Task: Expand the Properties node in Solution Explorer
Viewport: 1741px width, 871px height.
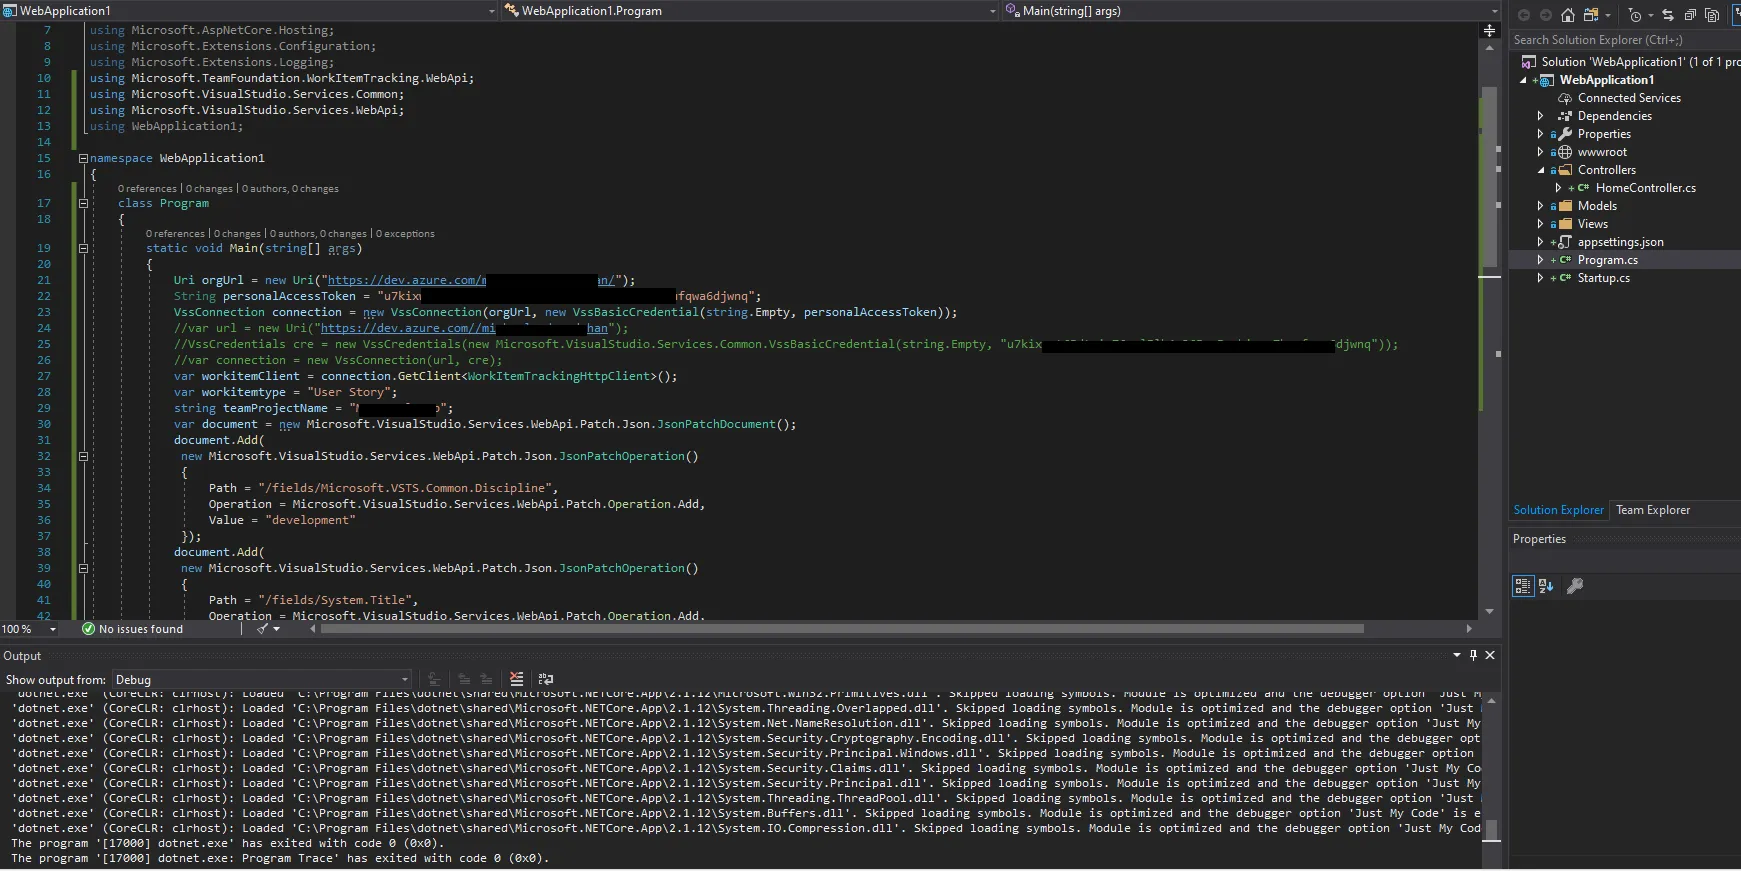Action: point(1540,134)
